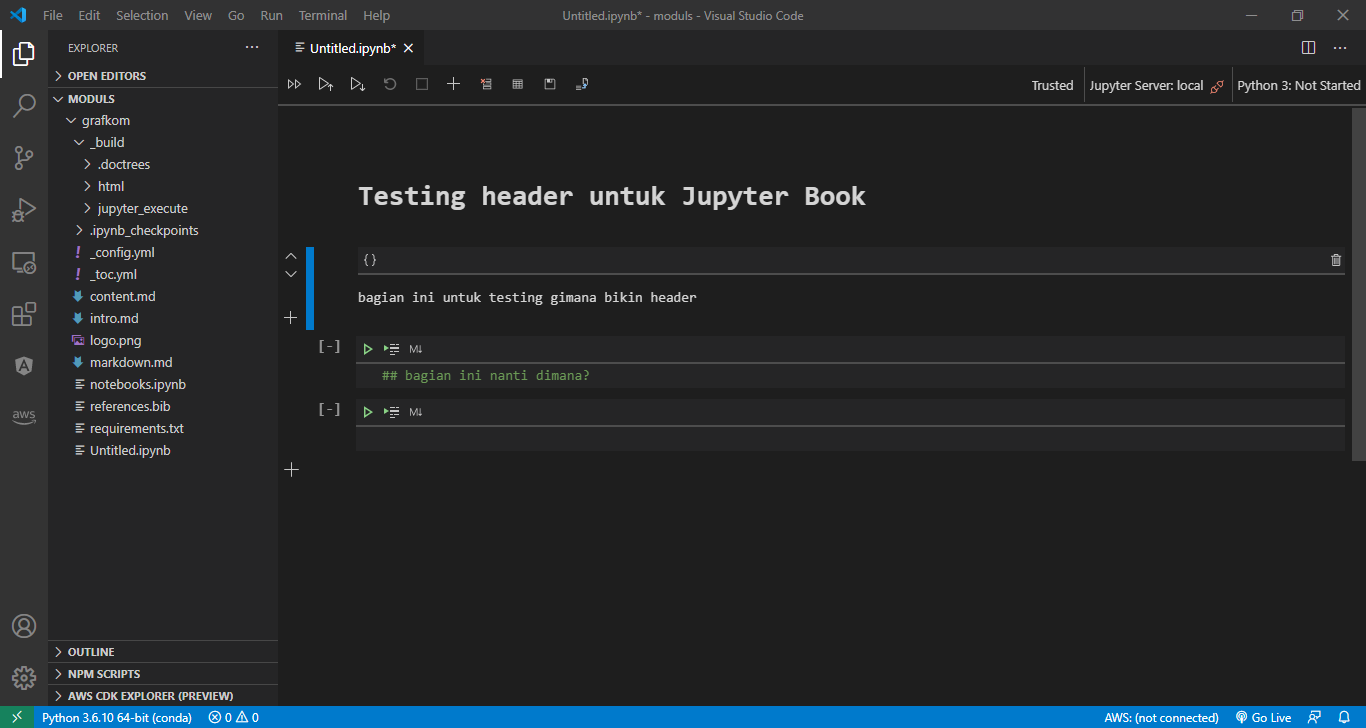Open the Accounts icon in the activity bar
This screenshot has height=728, width=1366.
tap(24, 626)
